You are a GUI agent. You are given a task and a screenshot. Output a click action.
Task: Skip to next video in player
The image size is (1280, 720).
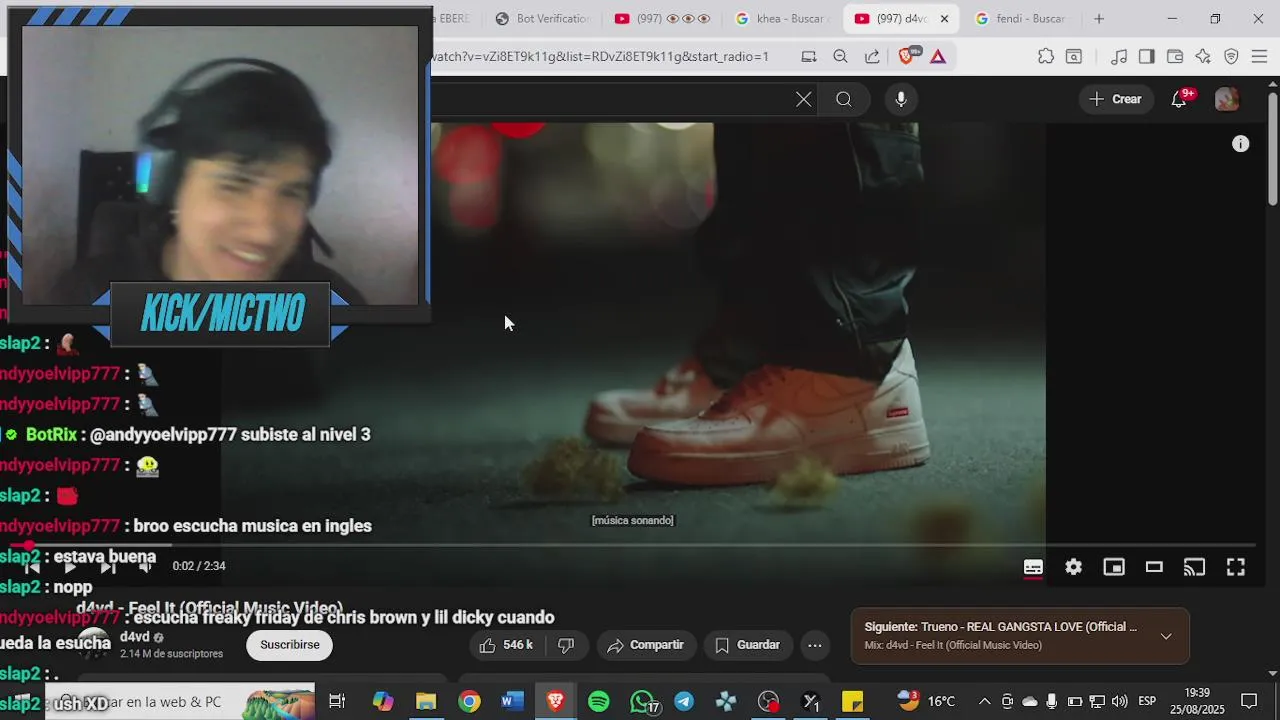click(x=107, y=567)
